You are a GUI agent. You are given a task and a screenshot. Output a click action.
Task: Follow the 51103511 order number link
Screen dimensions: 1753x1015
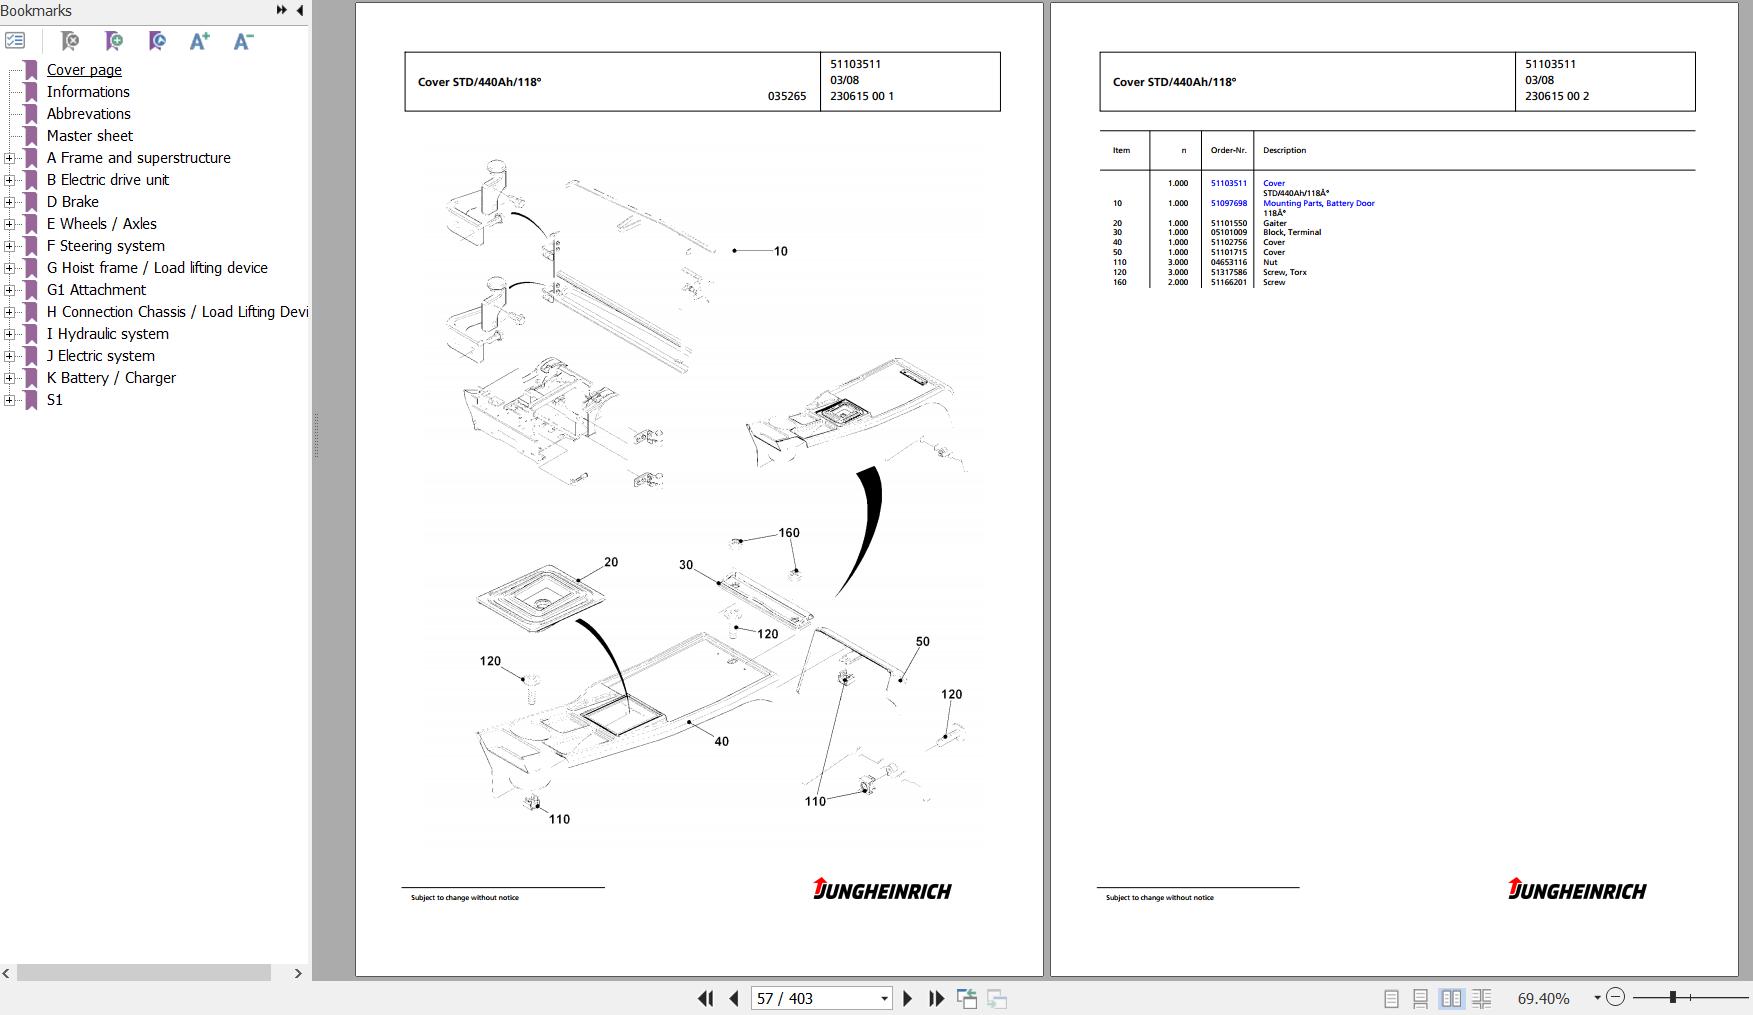tap(1229, 183)
